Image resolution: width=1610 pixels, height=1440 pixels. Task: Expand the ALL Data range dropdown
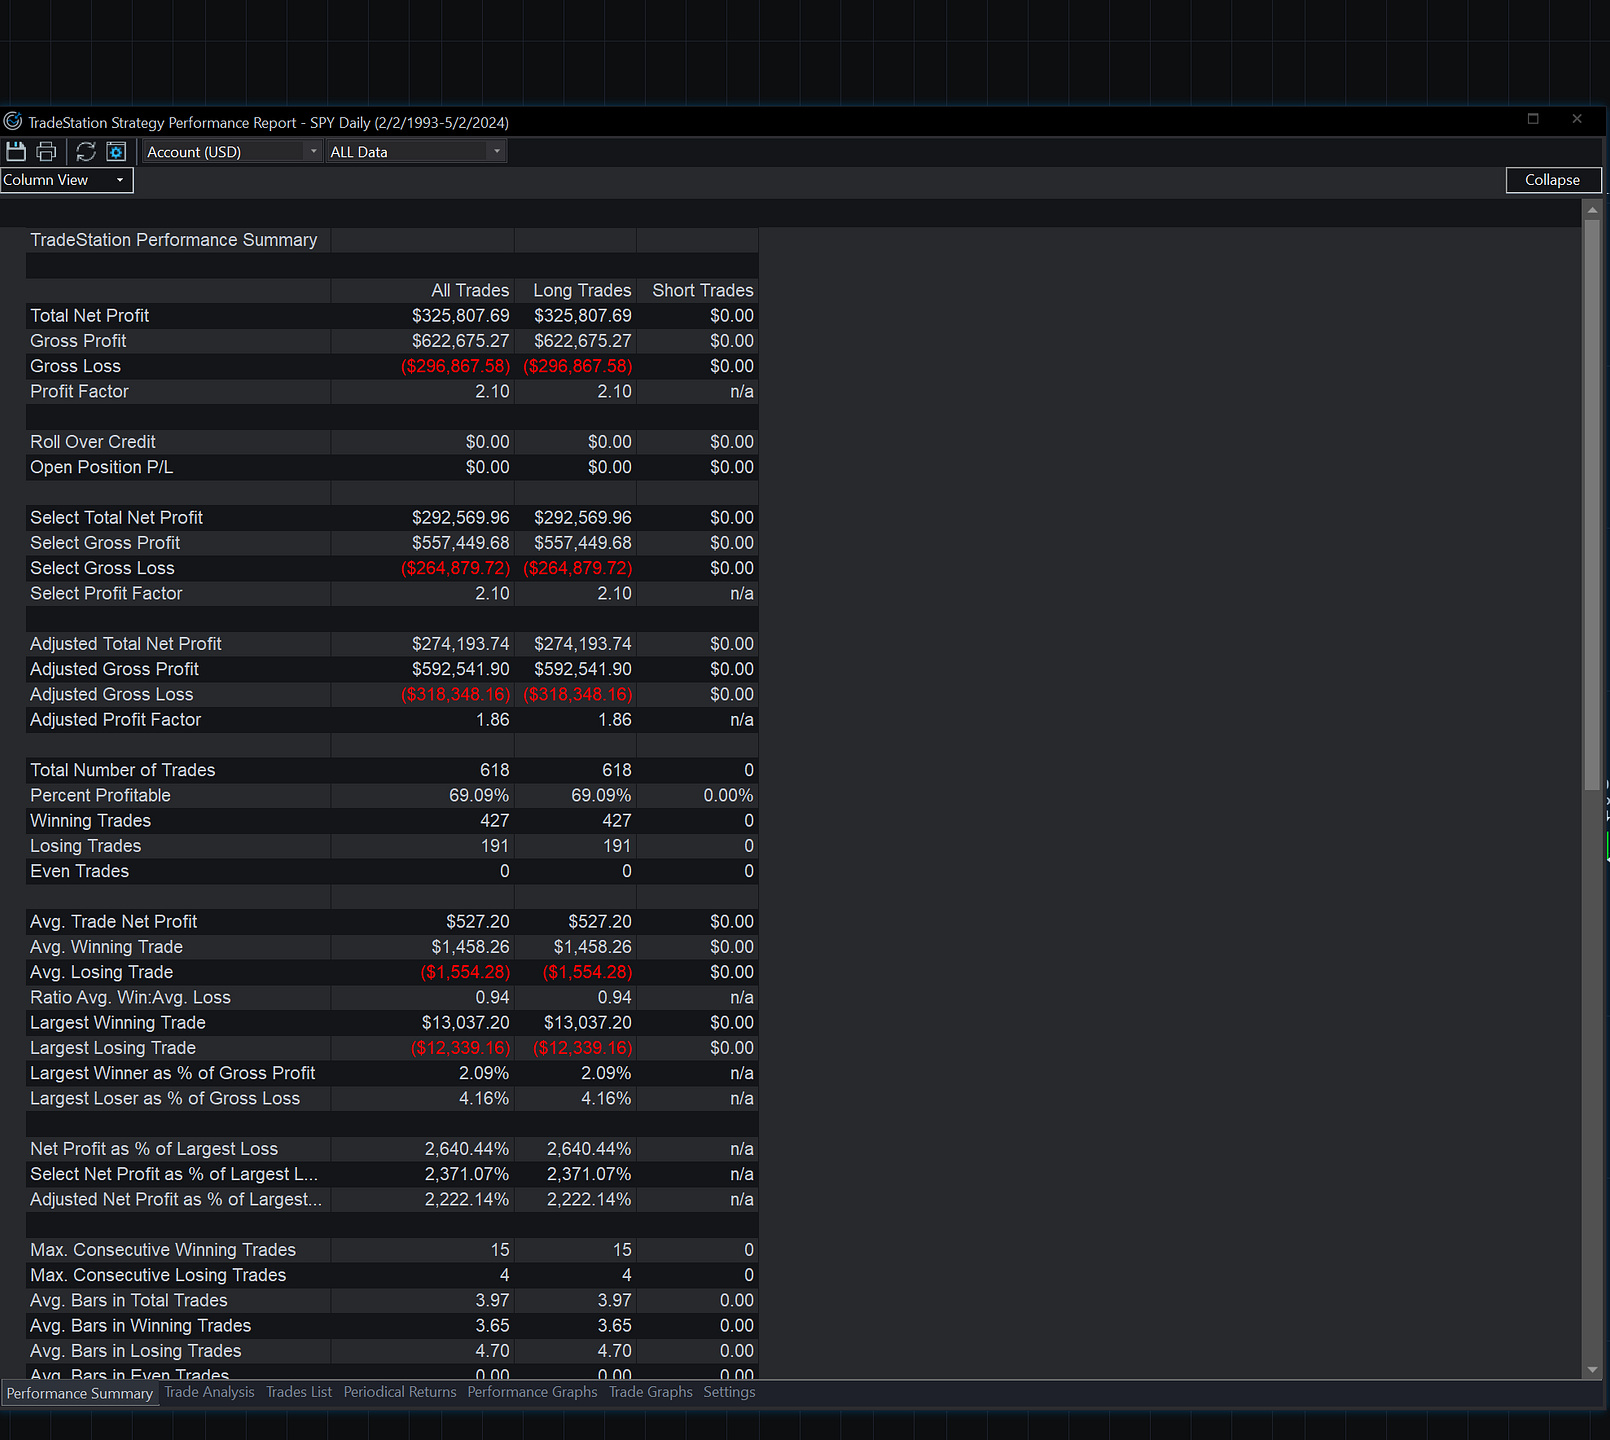415,152
